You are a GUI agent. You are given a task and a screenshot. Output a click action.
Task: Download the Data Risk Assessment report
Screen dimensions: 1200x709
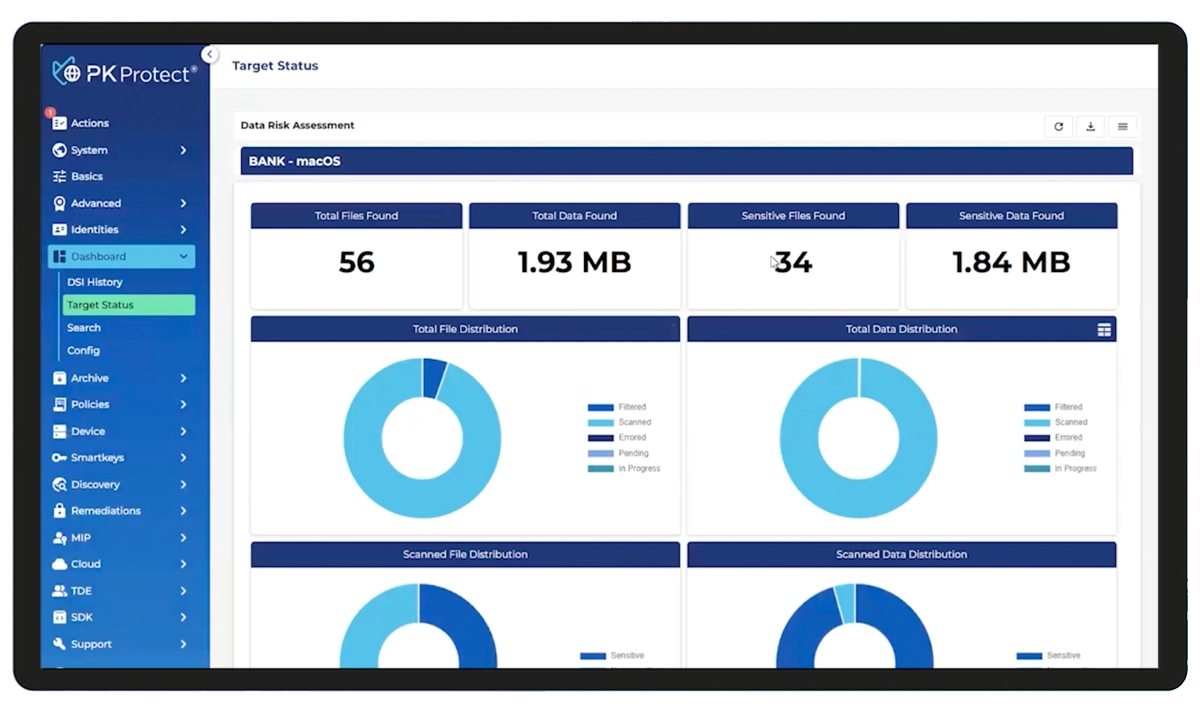[x=1091, y=127]
